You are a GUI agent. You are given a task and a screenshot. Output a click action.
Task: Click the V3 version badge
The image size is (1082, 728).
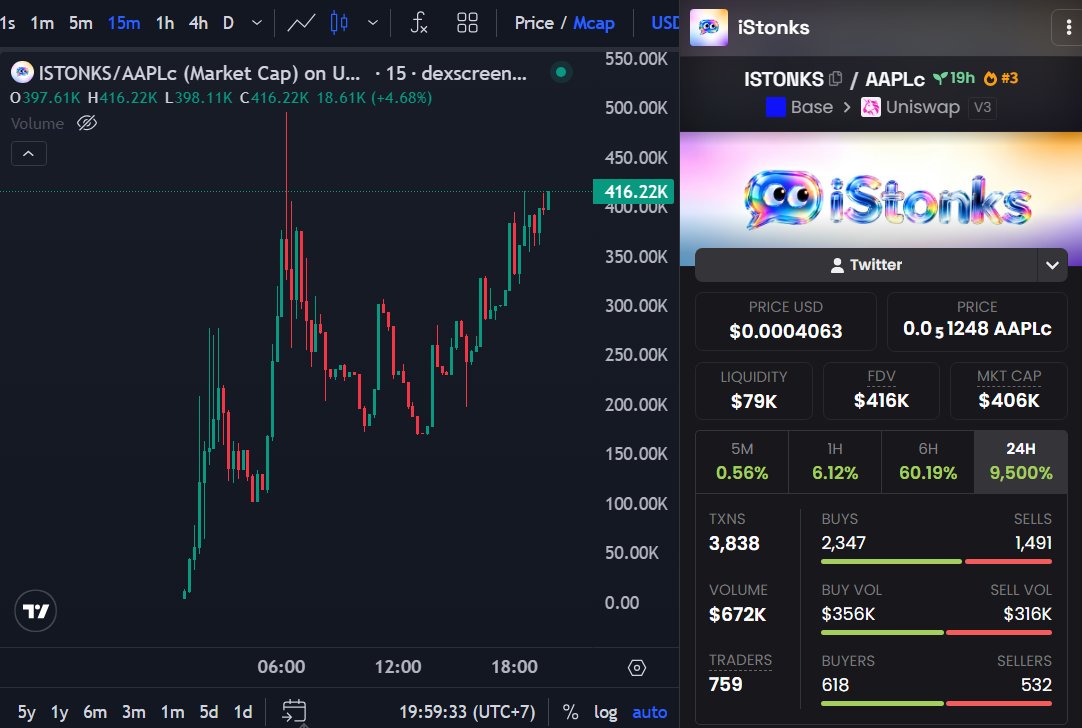point(982,107)
